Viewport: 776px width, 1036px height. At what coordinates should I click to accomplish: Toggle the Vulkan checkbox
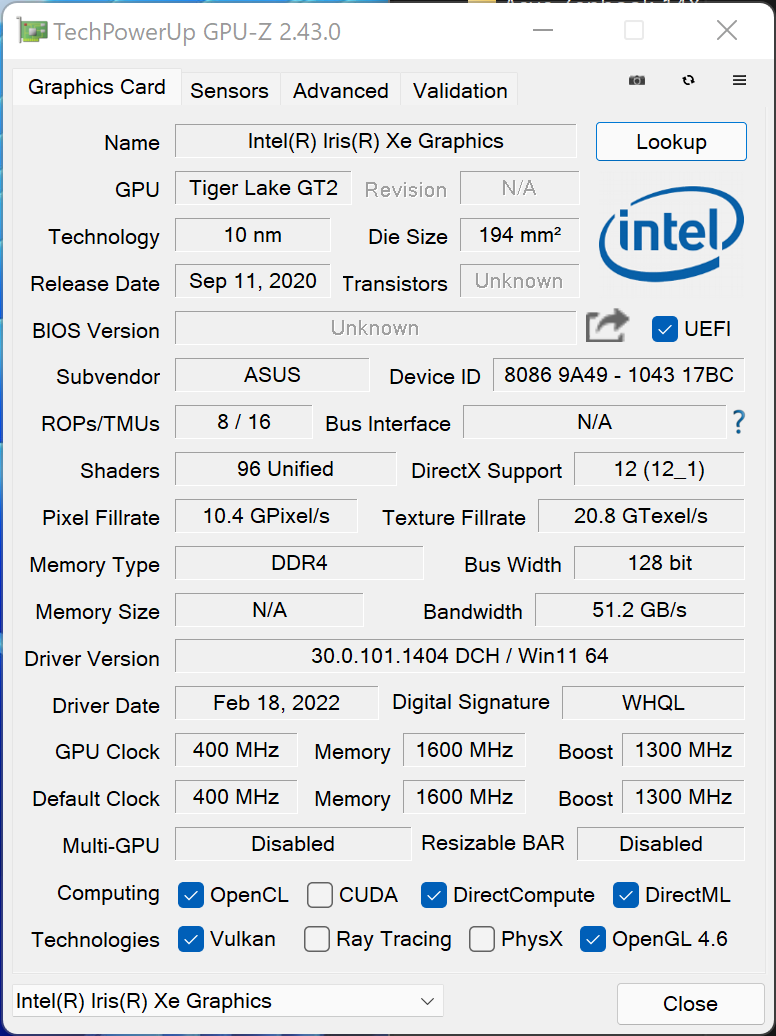[190, 939]
